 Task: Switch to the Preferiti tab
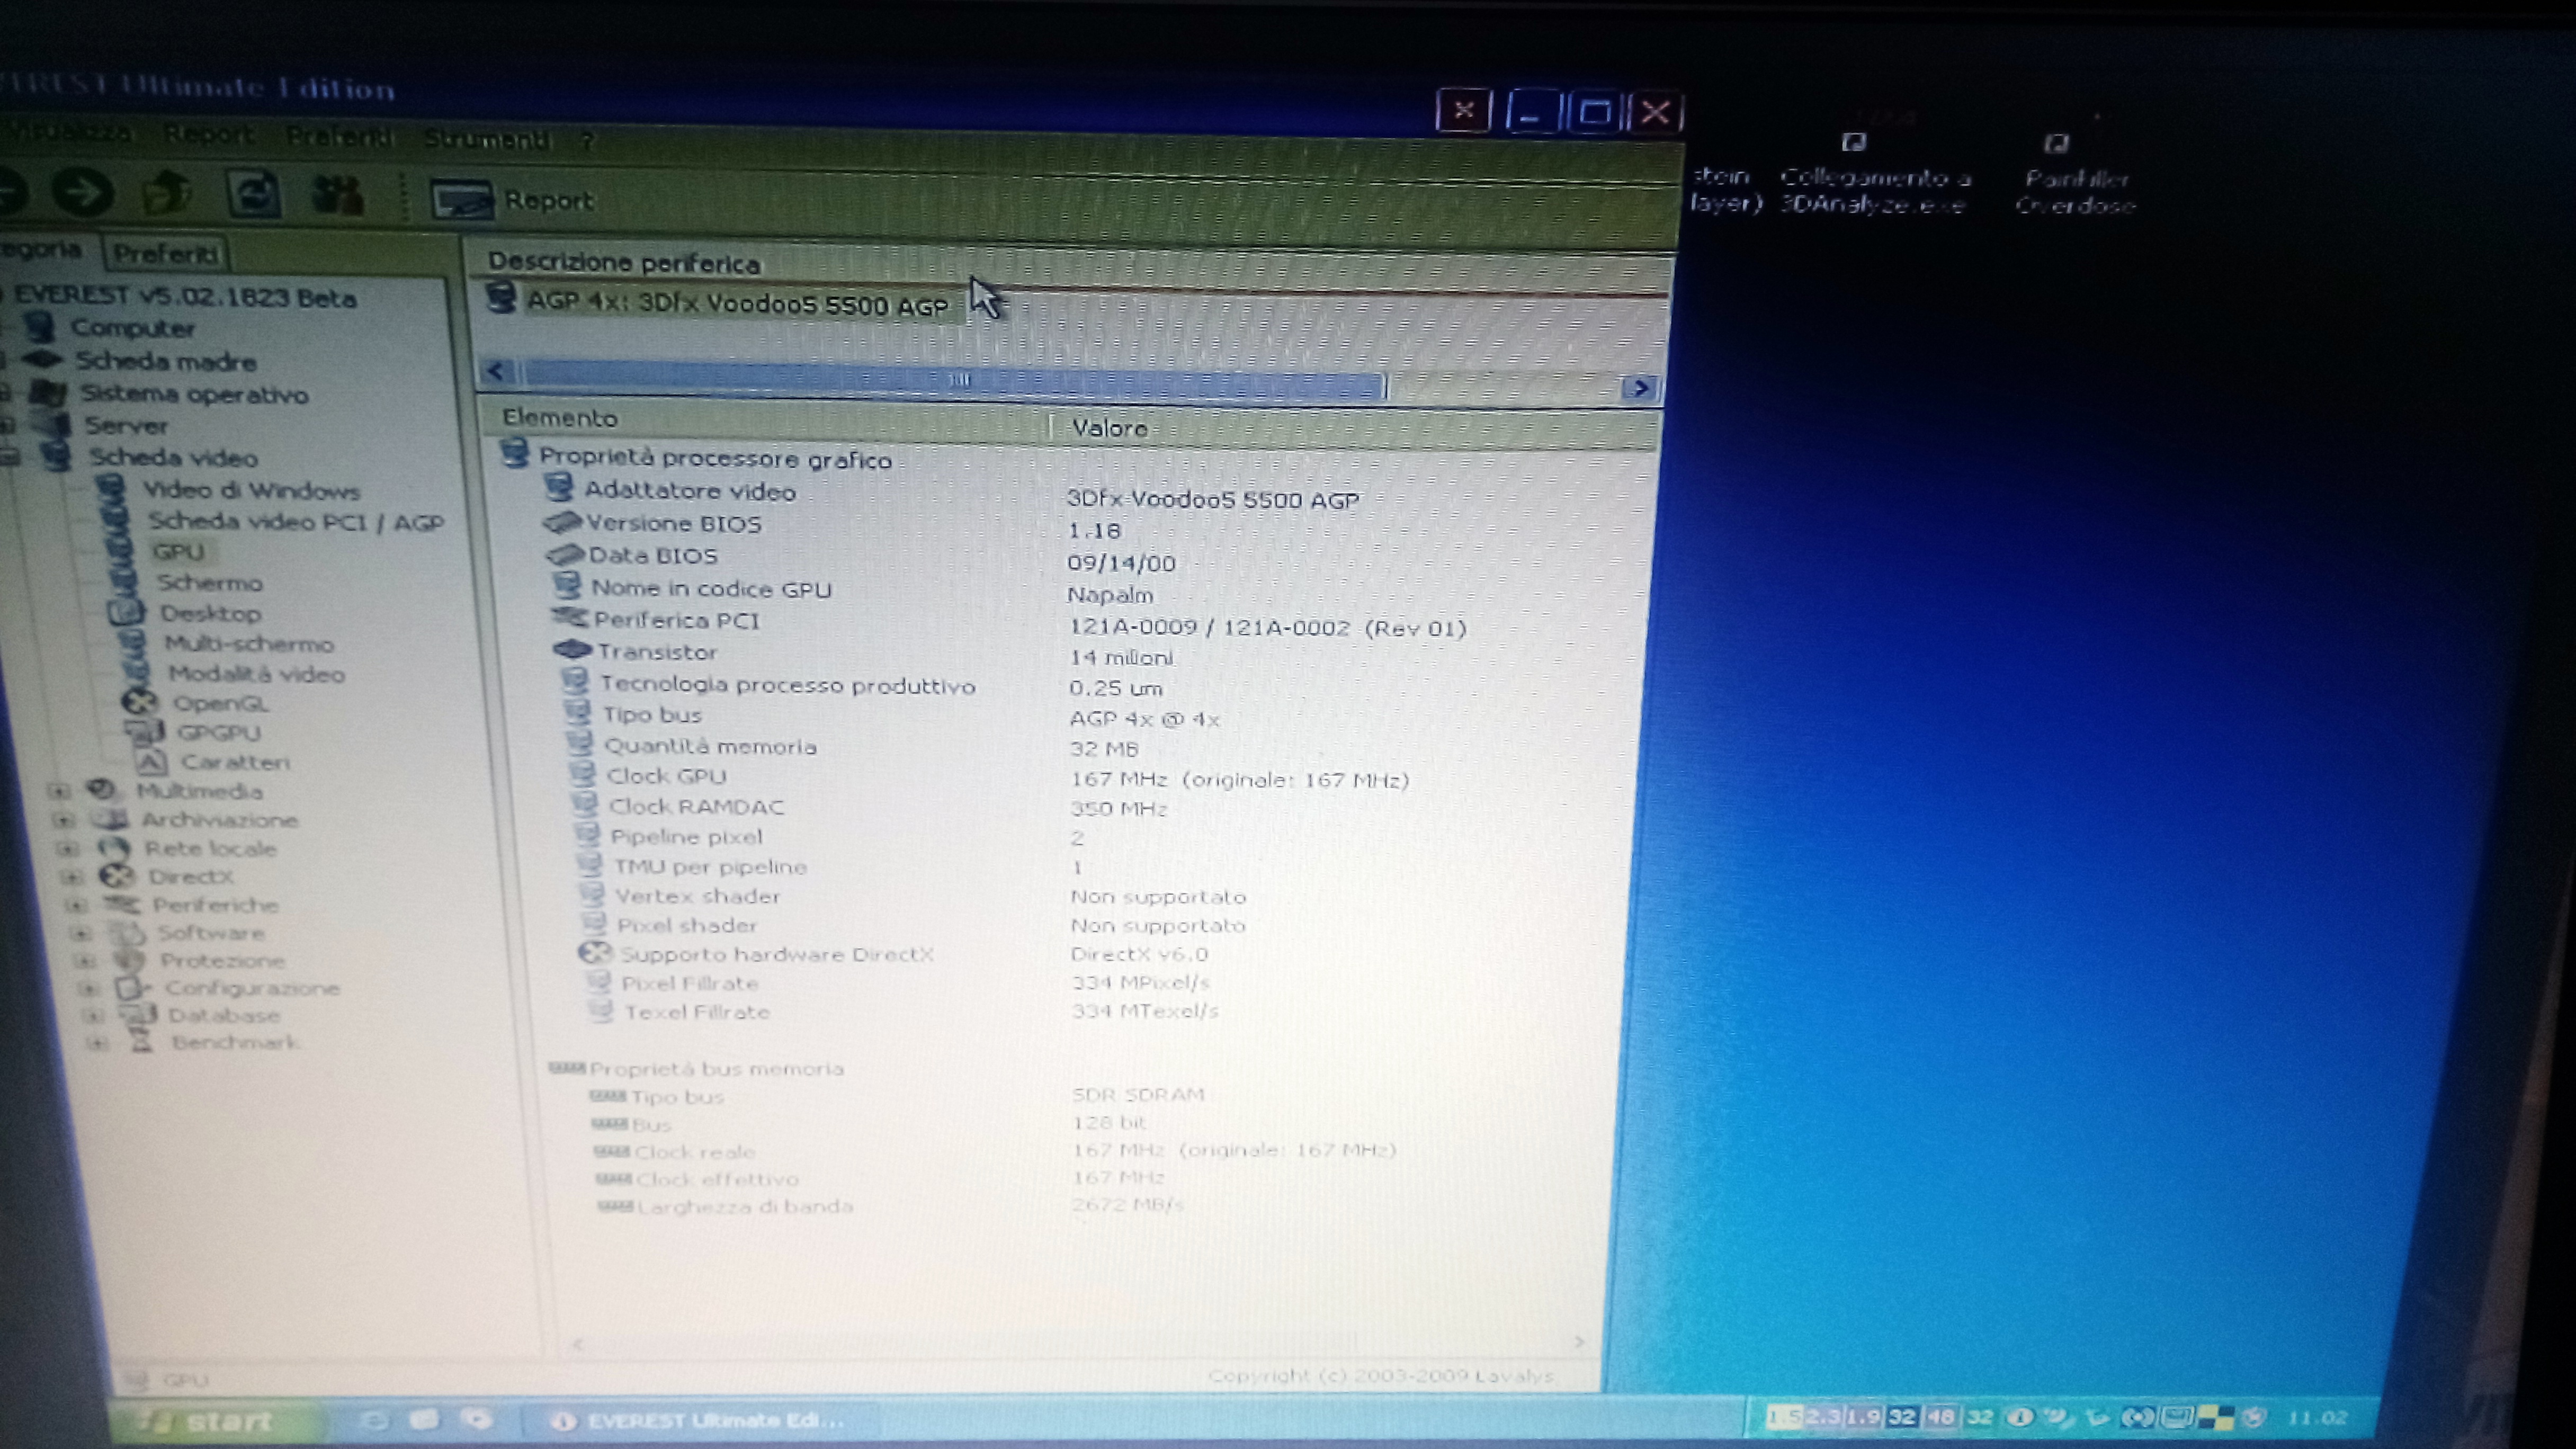tap(165, 254)
